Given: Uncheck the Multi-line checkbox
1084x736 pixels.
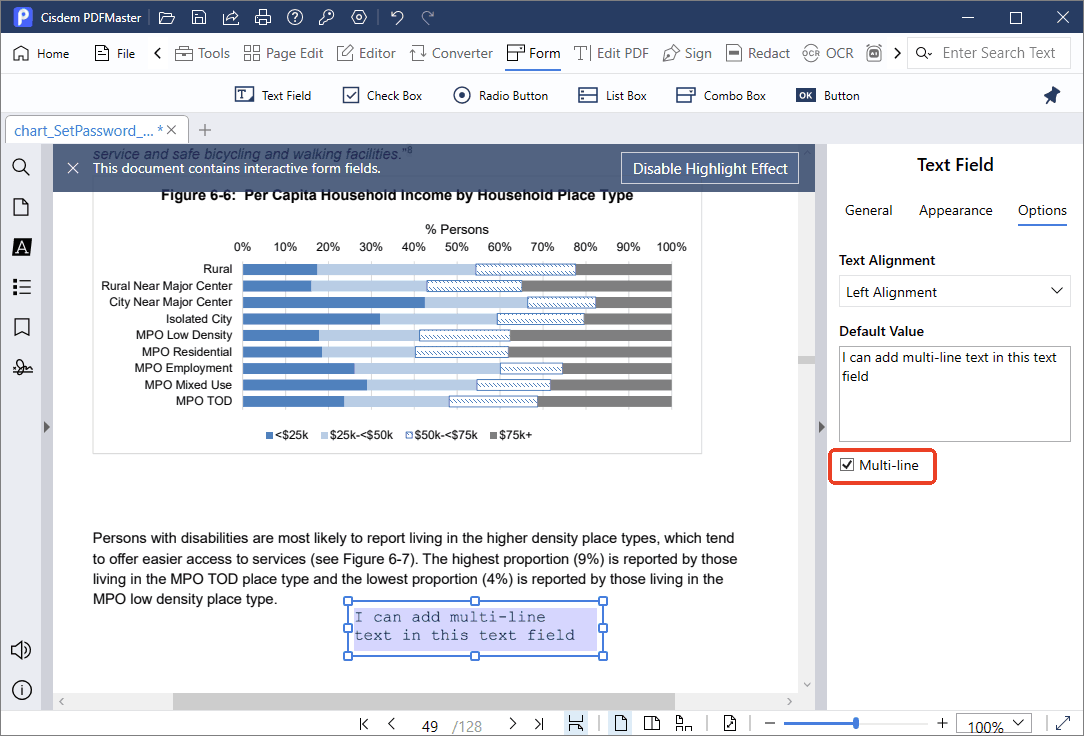Looking at the screenshot, I should (x=847, y=465).
